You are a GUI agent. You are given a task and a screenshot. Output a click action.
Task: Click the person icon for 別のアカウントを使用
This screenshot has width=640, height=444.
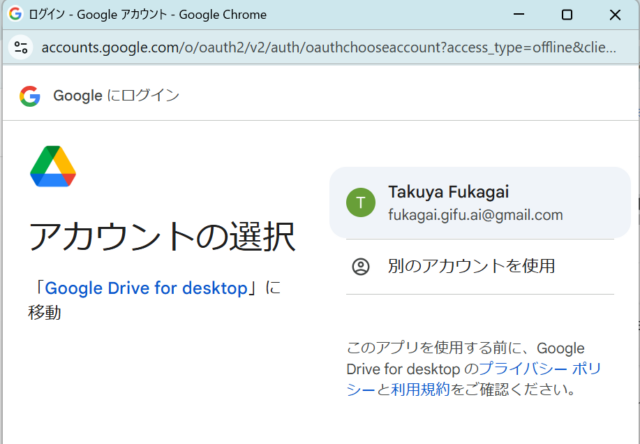point(360,266)
